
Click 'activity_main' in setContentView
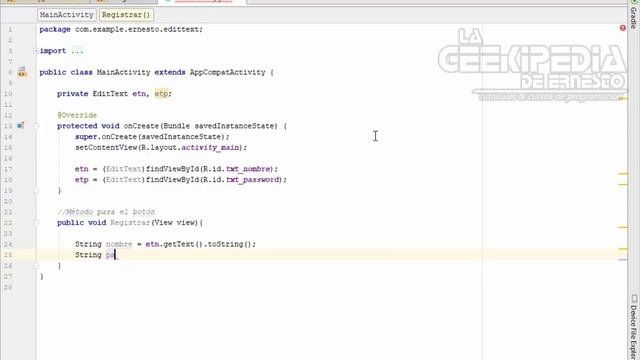210,148
